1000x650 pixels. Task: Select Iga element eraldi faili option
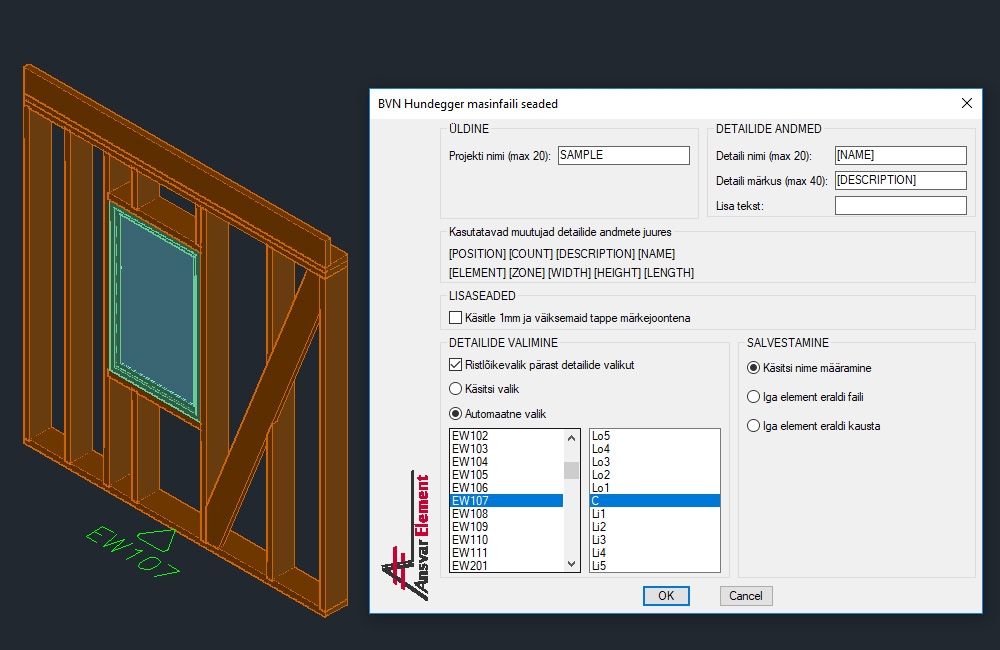click(x=753, y=397)
